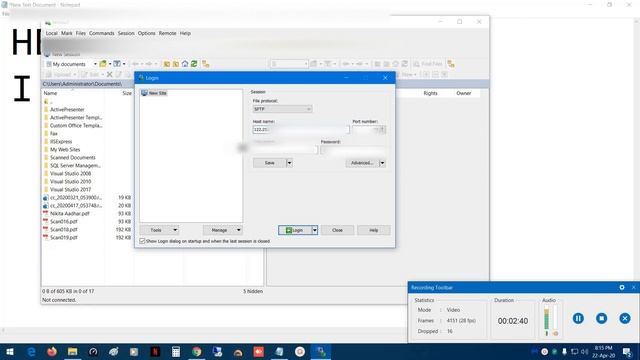Click the Save button in the session form
The width and height of the screenshot is (640, 360).
(269, 163)
